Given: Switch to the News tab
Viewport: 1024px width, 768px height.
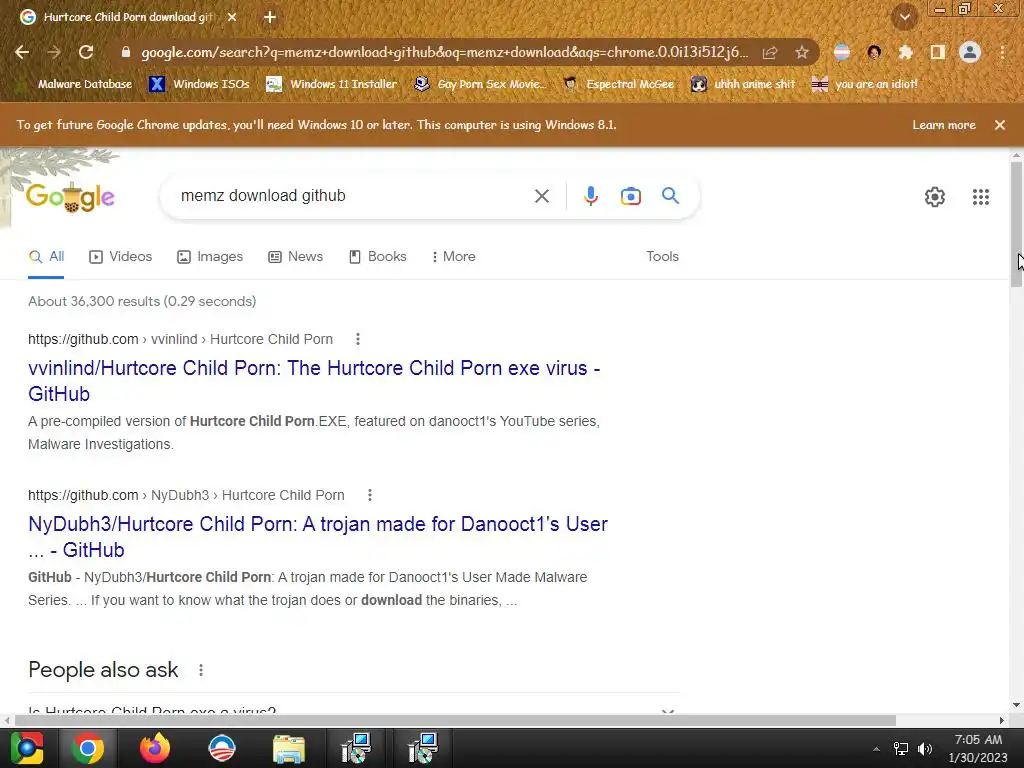Looking at the screenshot, I should pos(296,257).
